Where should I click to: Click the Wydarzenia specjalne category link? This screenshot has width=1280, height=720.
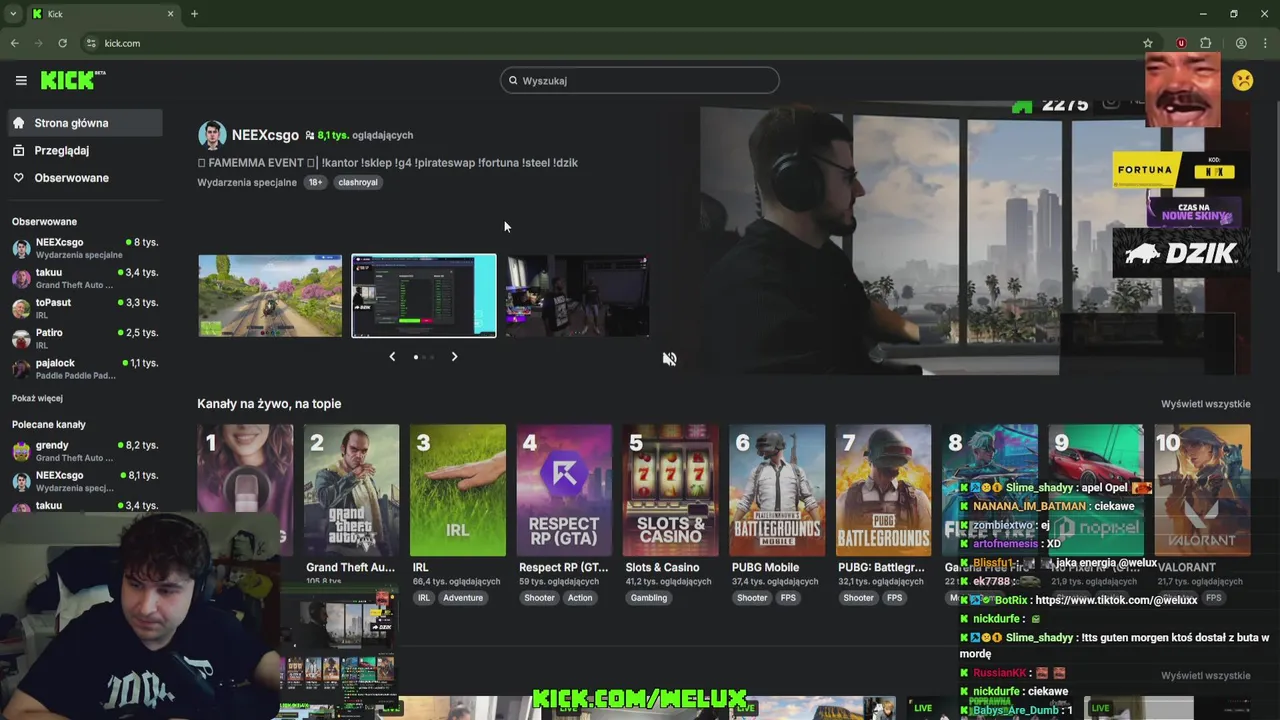click(247, 182)
